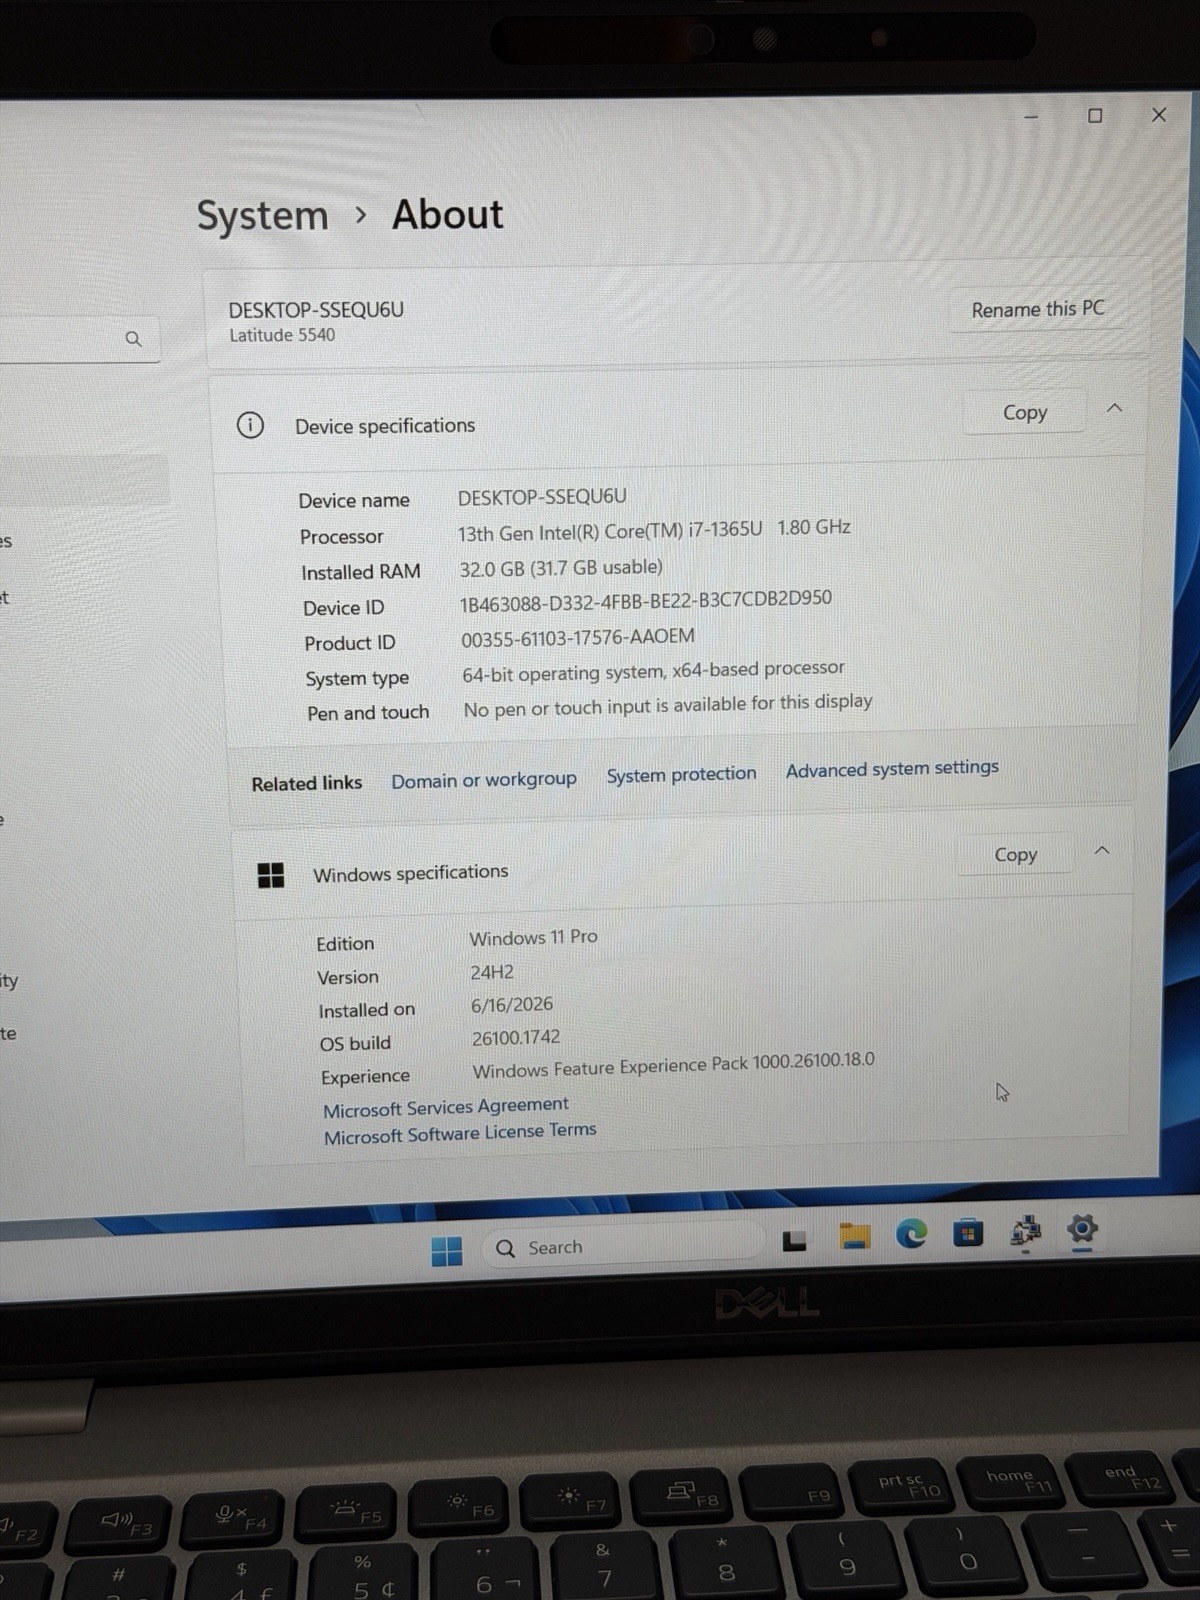
Task: Collapse the Device specifications section
Action: click(1114, 408)
